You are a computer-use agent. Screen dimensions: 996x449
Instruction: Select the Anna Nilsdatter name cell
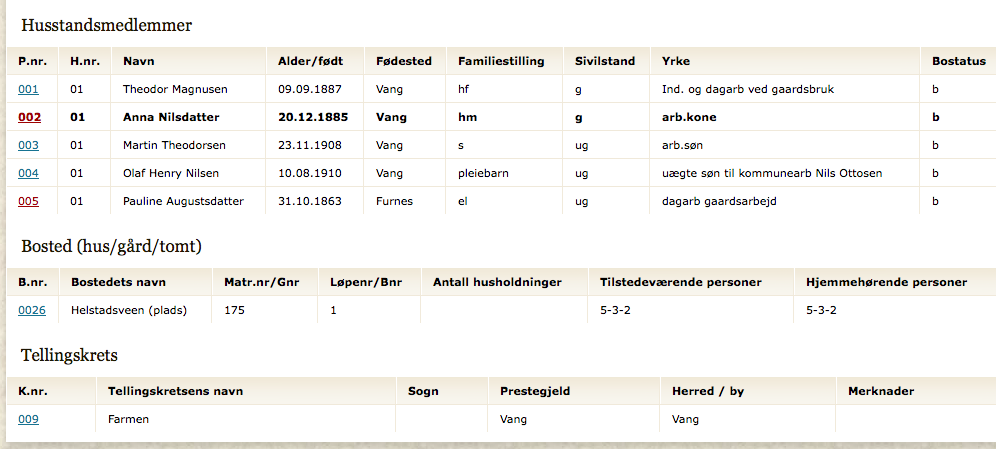click(189, 117)
